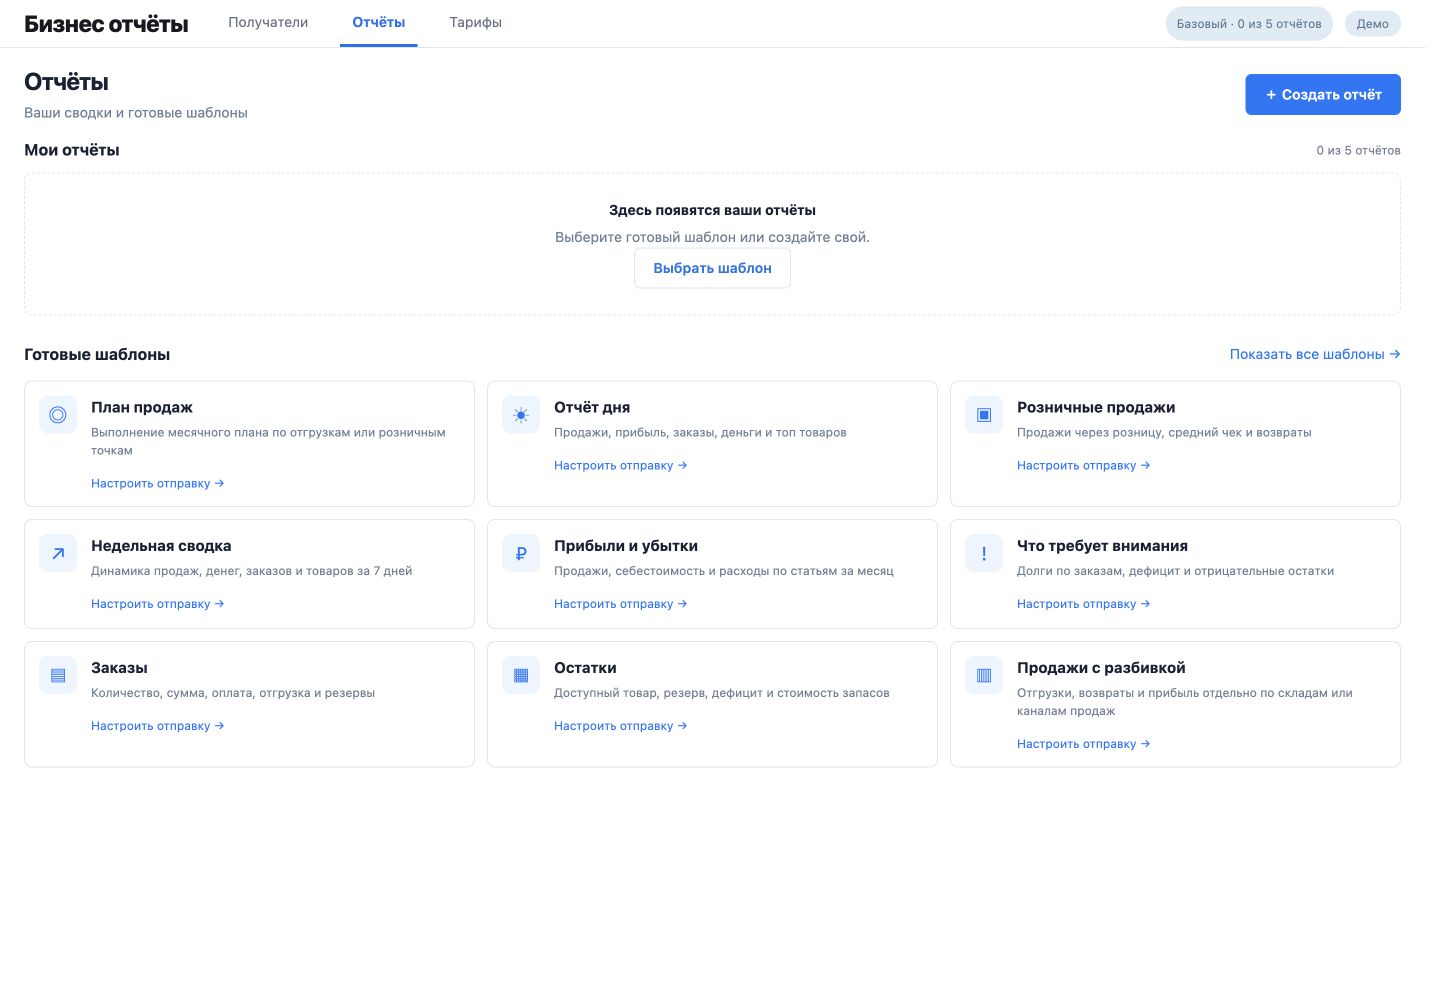The height and width of the screenshot is (1000, 1440).
Task: Switch to the Тарифы tab
Action: pyautogui.click(x=476, y=23)
